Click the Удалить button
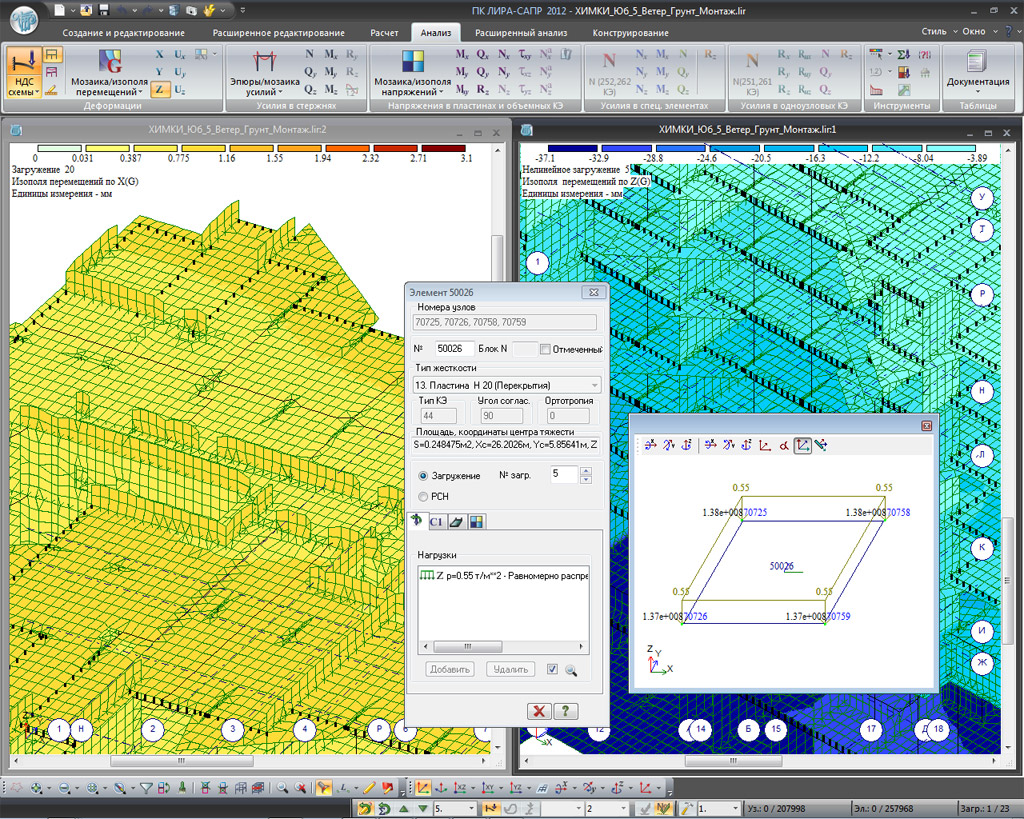This screenshot has width=1024, height=819. 510,670
